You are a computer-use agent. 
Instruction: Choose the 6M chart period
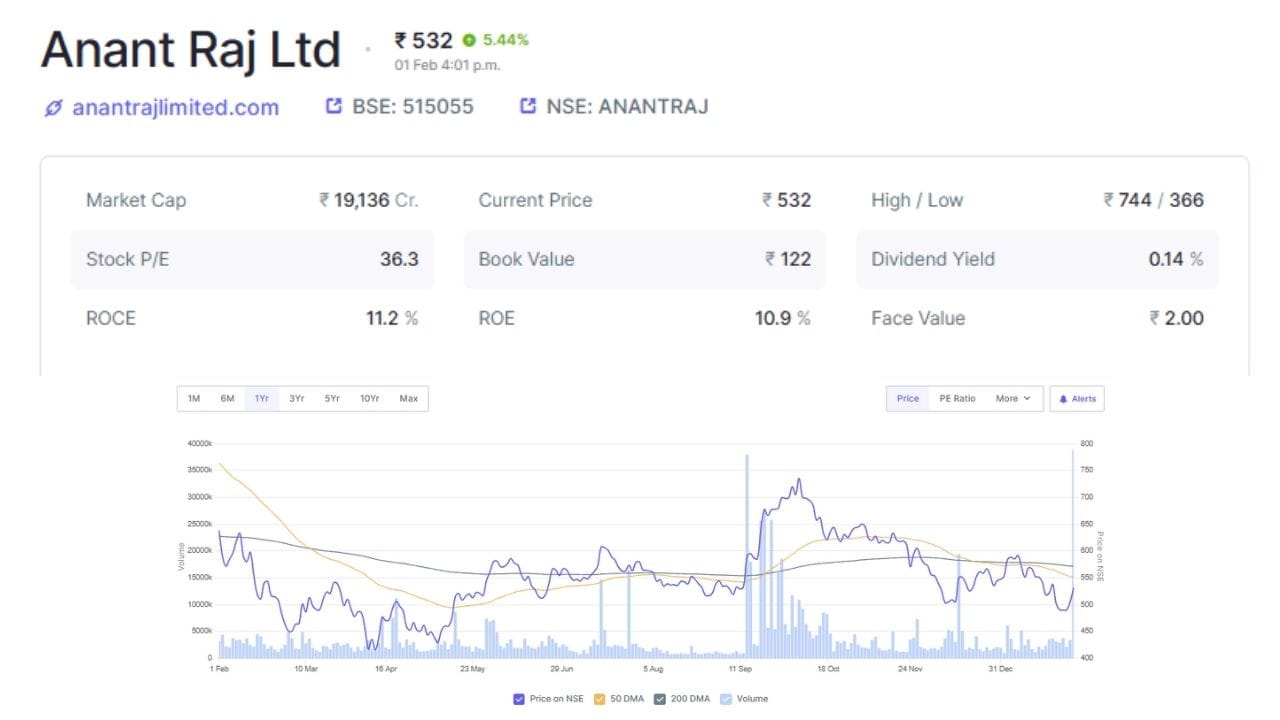227,399
